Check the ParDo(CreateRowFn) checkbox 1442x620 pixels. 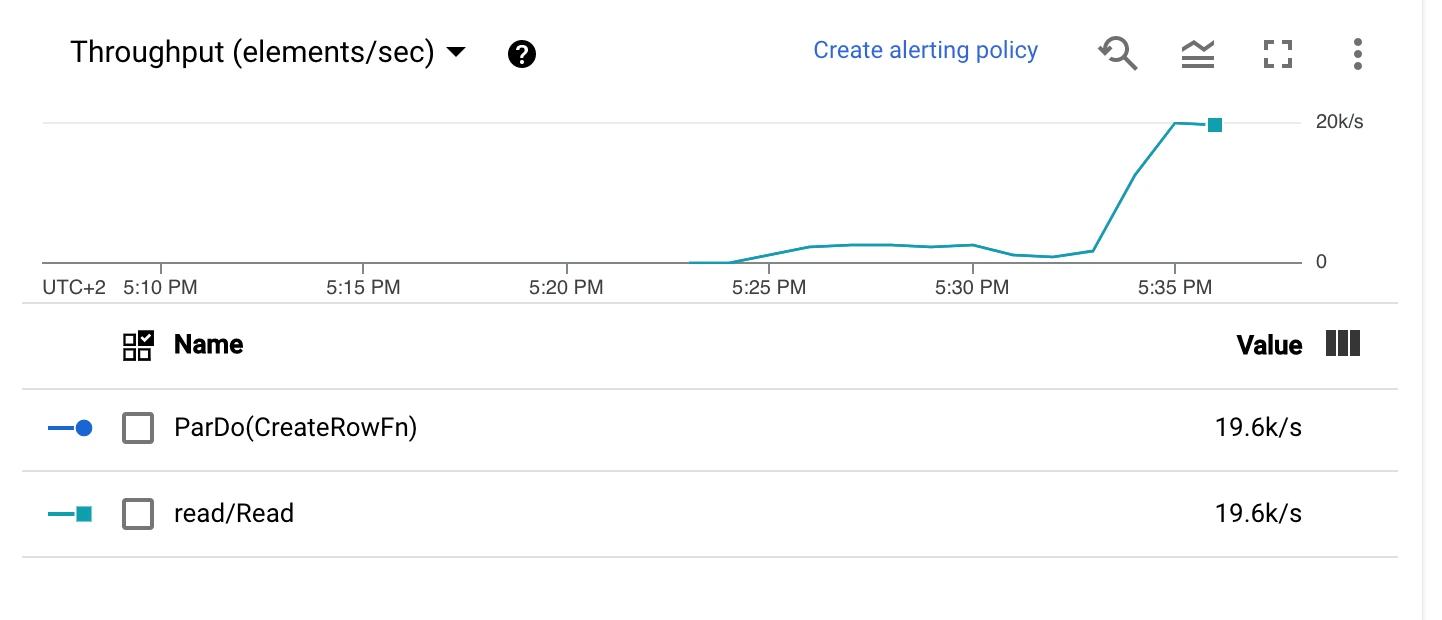coord(138,429)
